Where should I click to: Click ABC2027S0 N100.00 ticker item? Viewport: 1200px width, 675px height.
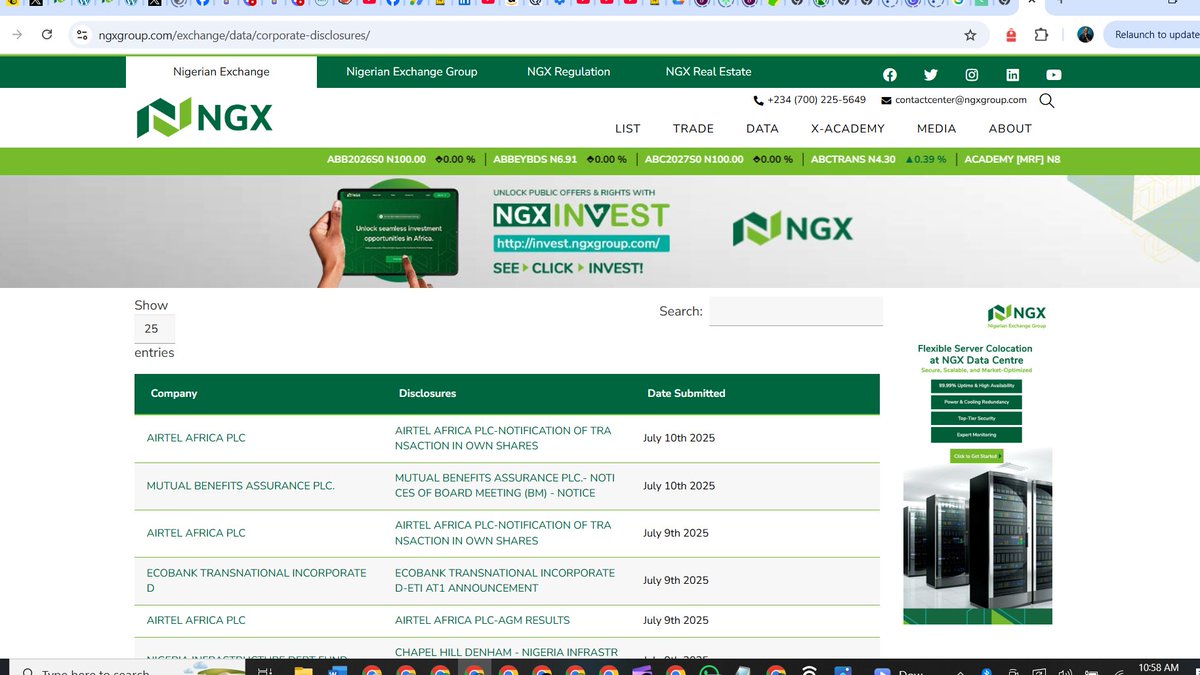coord(694,160)
